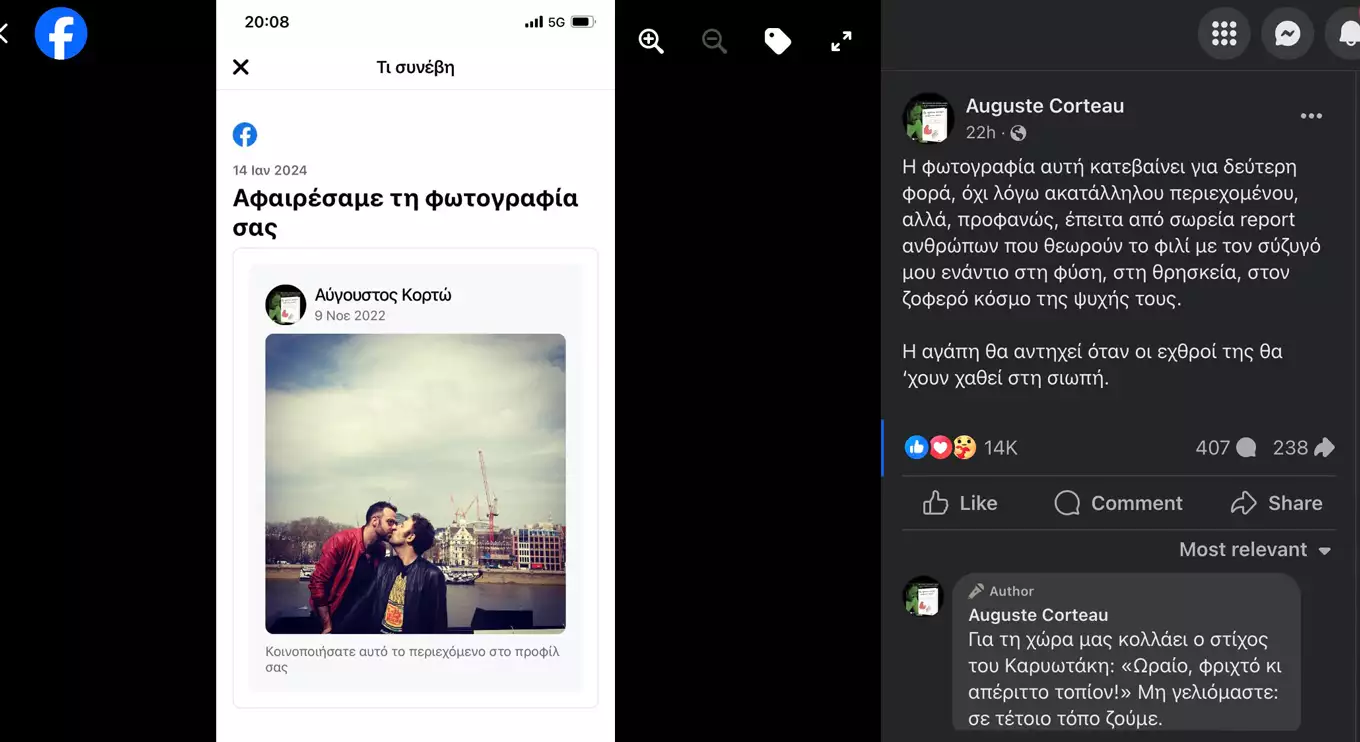Share this post
This screenshot has width=1360, height=742.
(x=1276, y=503)
